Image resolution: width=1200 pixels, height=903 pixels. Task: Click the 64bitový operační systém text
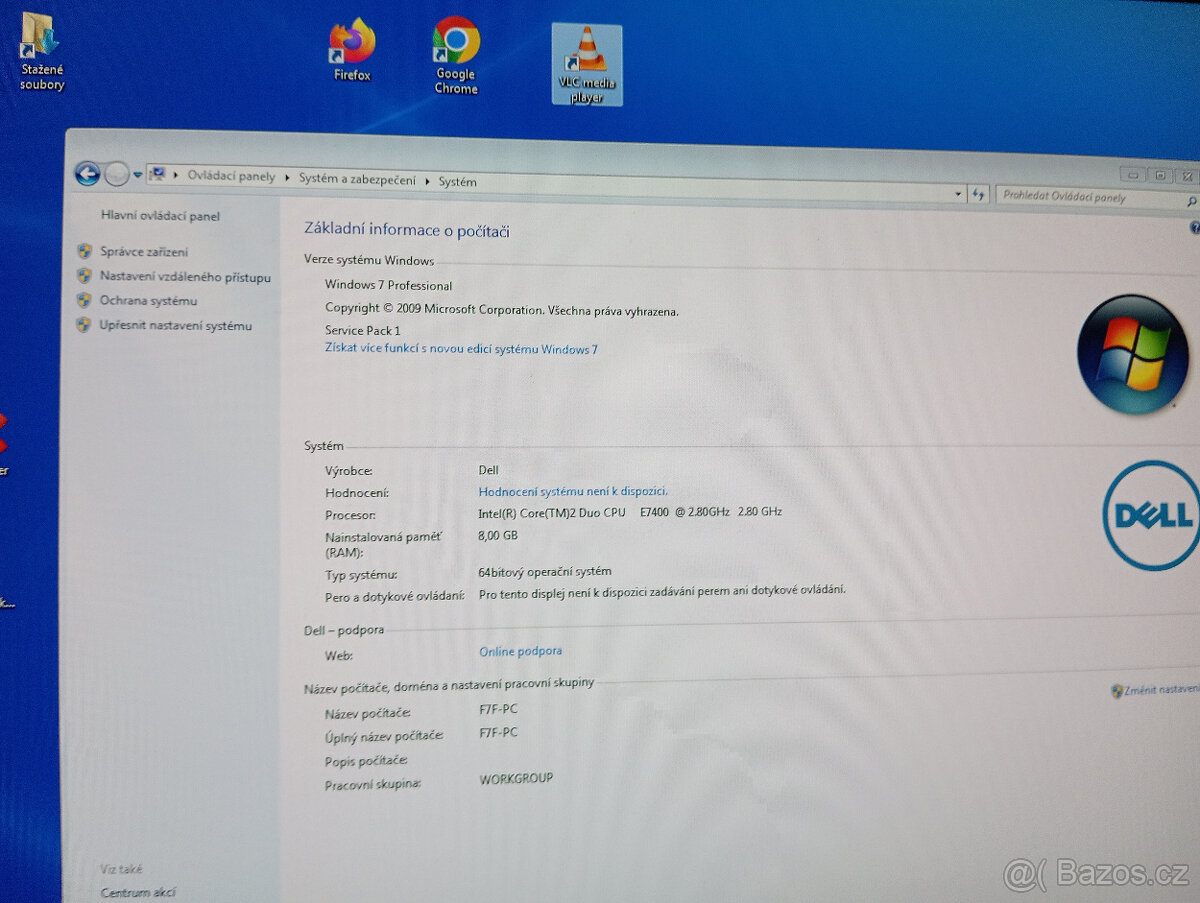pyautogui.click(x=544, y=572)
